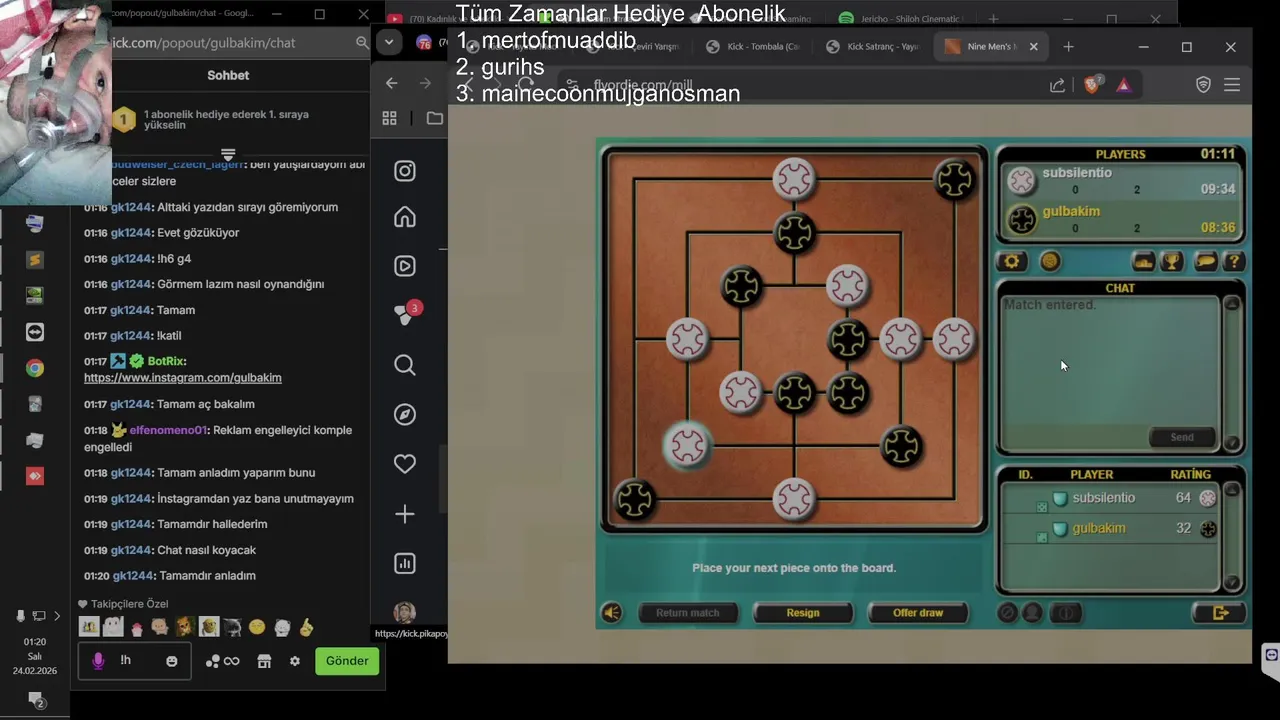Select subsilentio row in player list

click(1110, 498)
